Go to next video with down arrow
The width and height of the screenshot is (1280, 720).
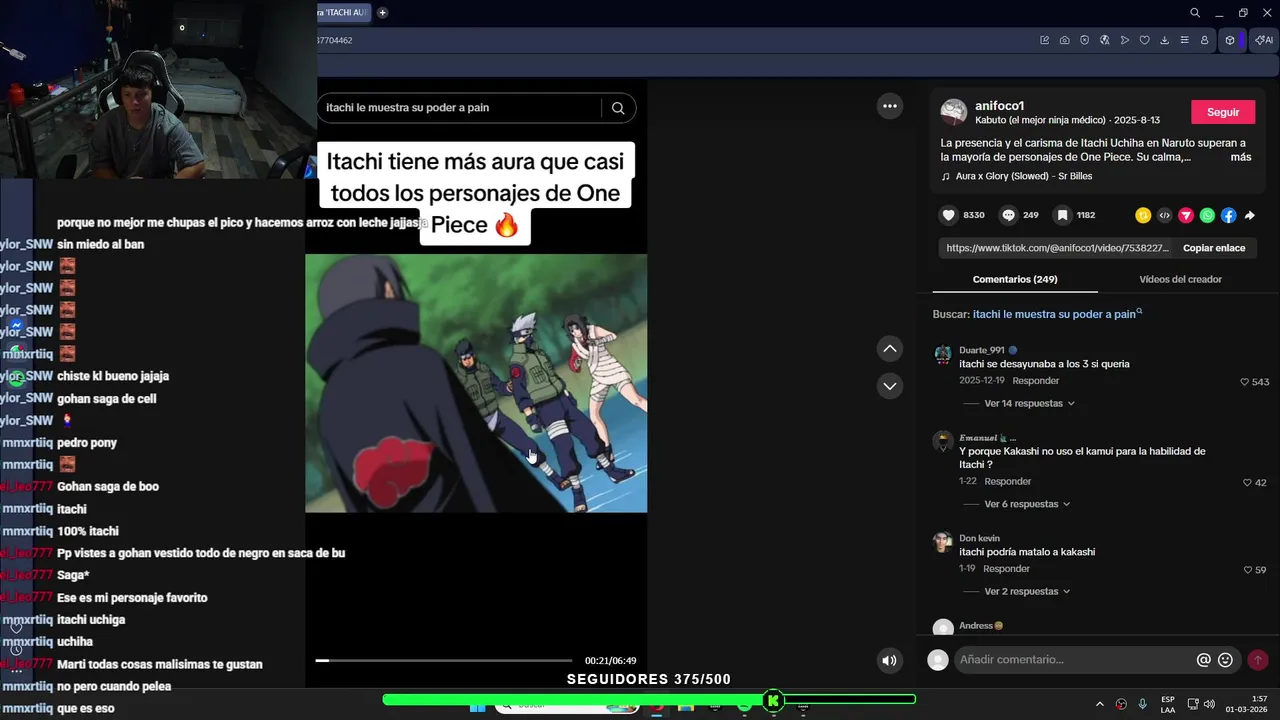[889, 386]
